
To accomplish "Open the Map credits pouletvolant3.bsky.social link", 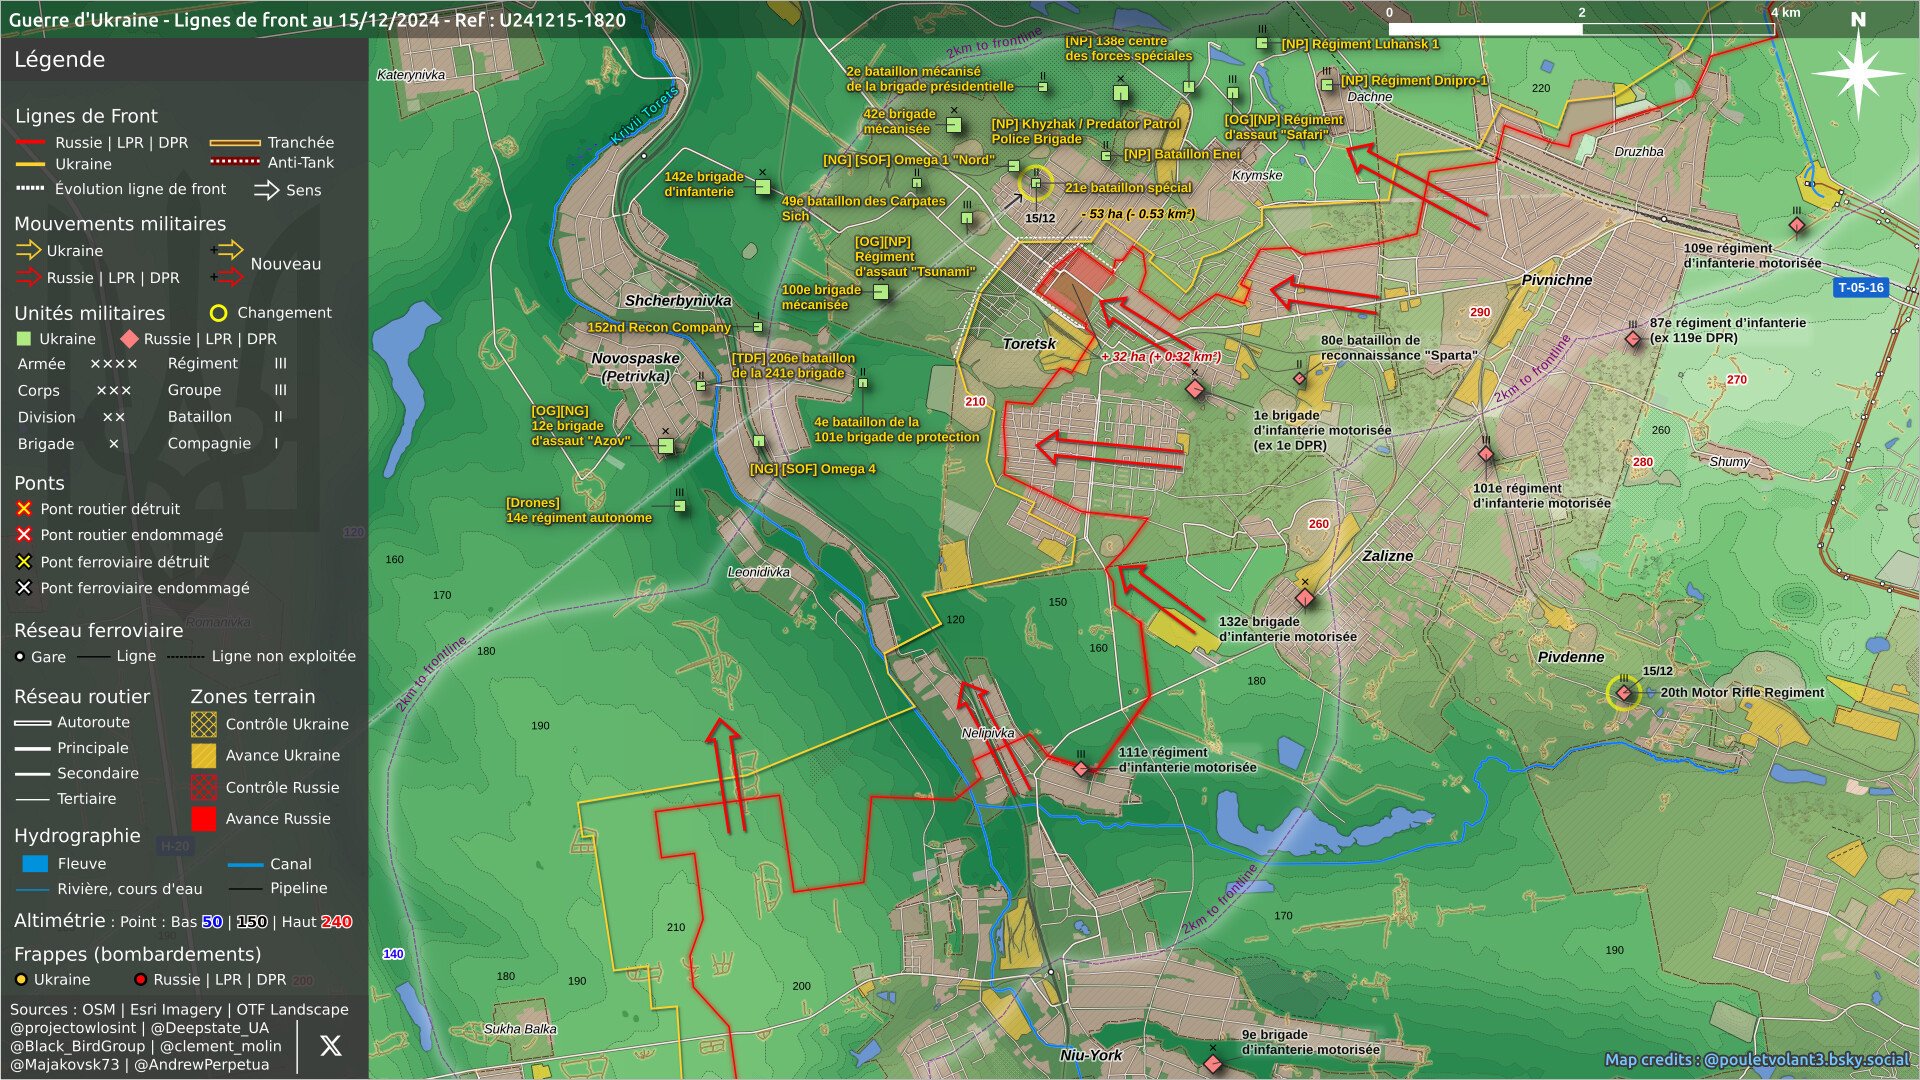I will (x=1757, y=1059).
